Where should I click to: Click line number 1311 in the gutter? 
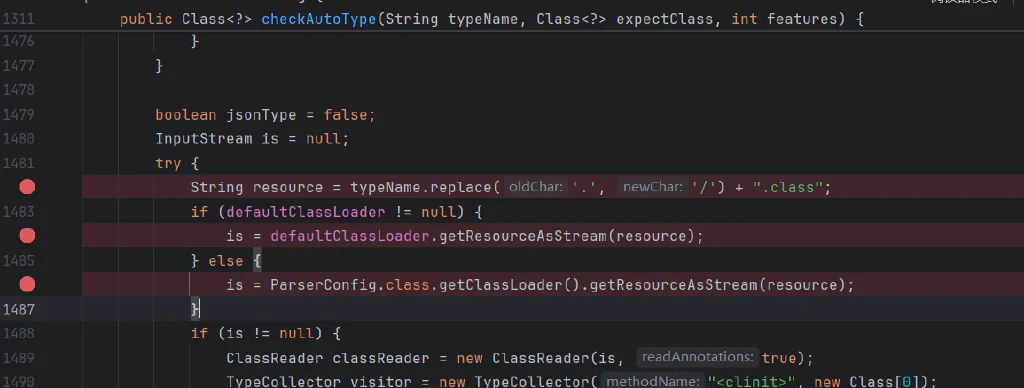click(x=18, y=19)
